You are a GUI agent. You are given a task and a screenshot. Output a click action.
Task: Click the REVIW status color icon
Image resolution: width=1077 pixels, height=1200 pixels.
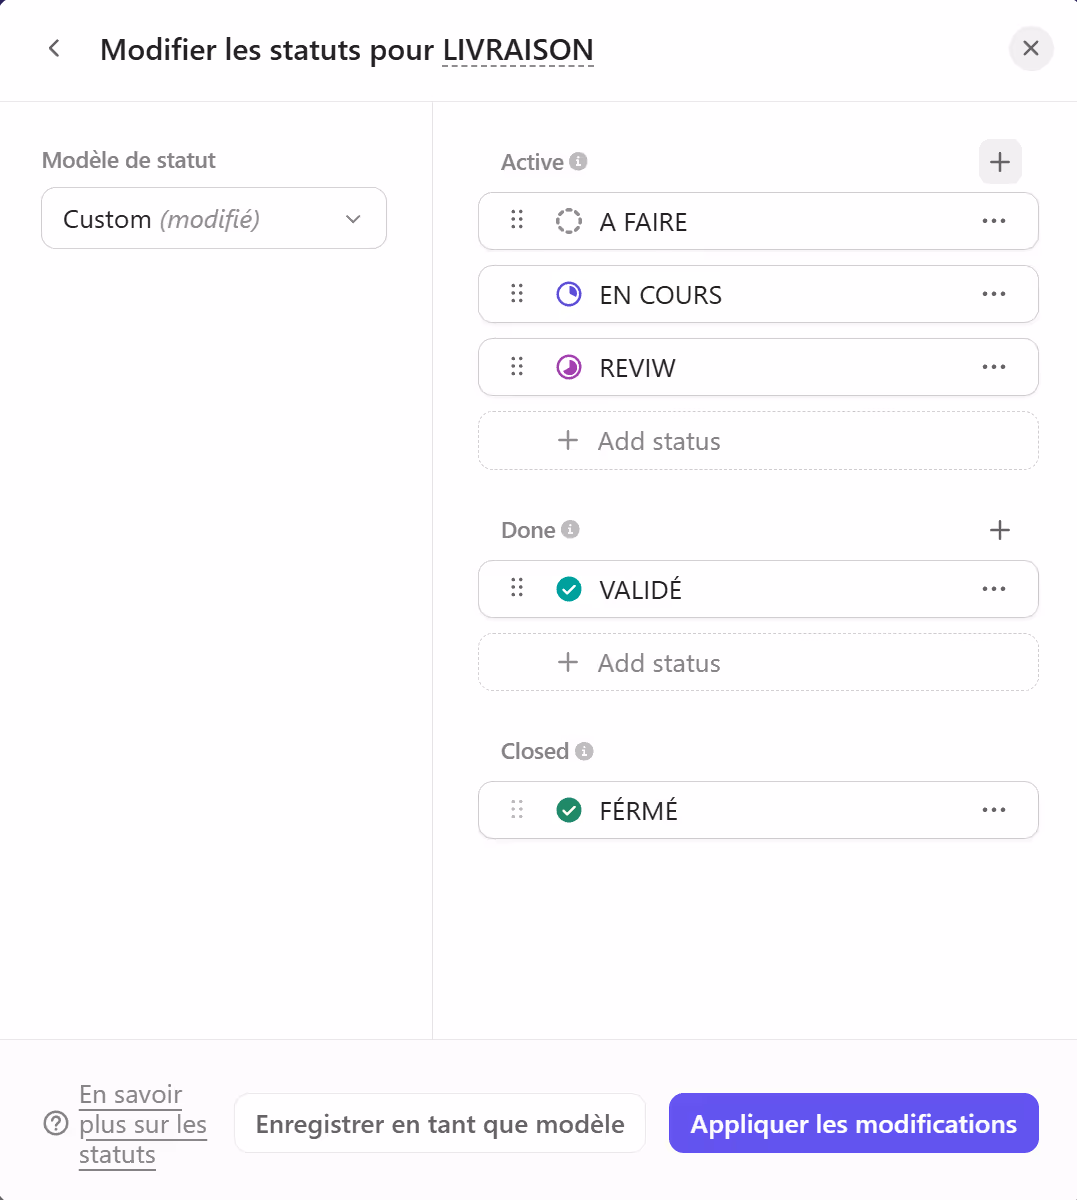[568, 367]
